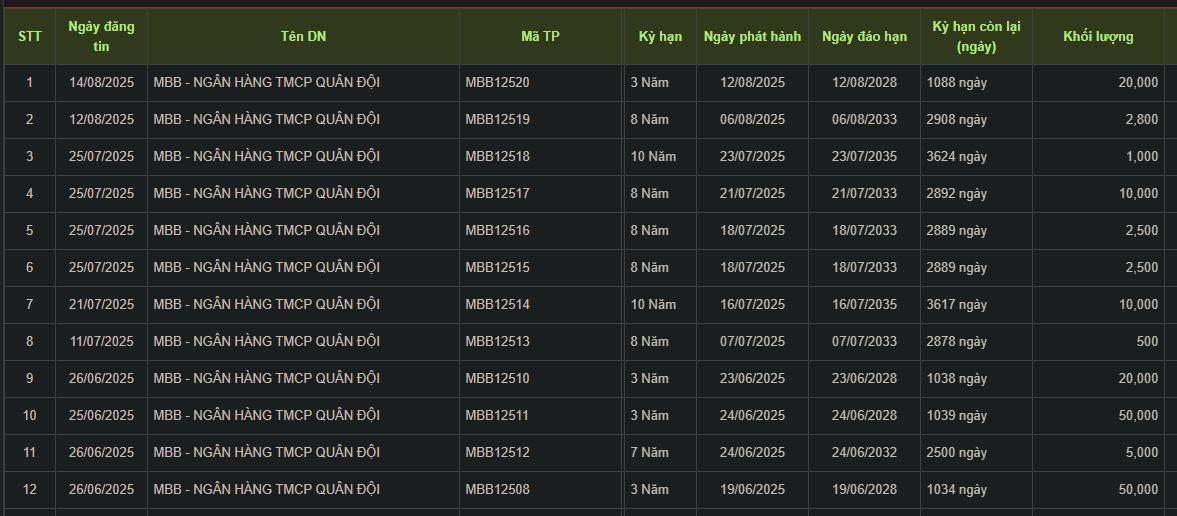This screenshot has height=516, width=1177.
Task: Click maturity date 06/08/2033
Action: 865,119
